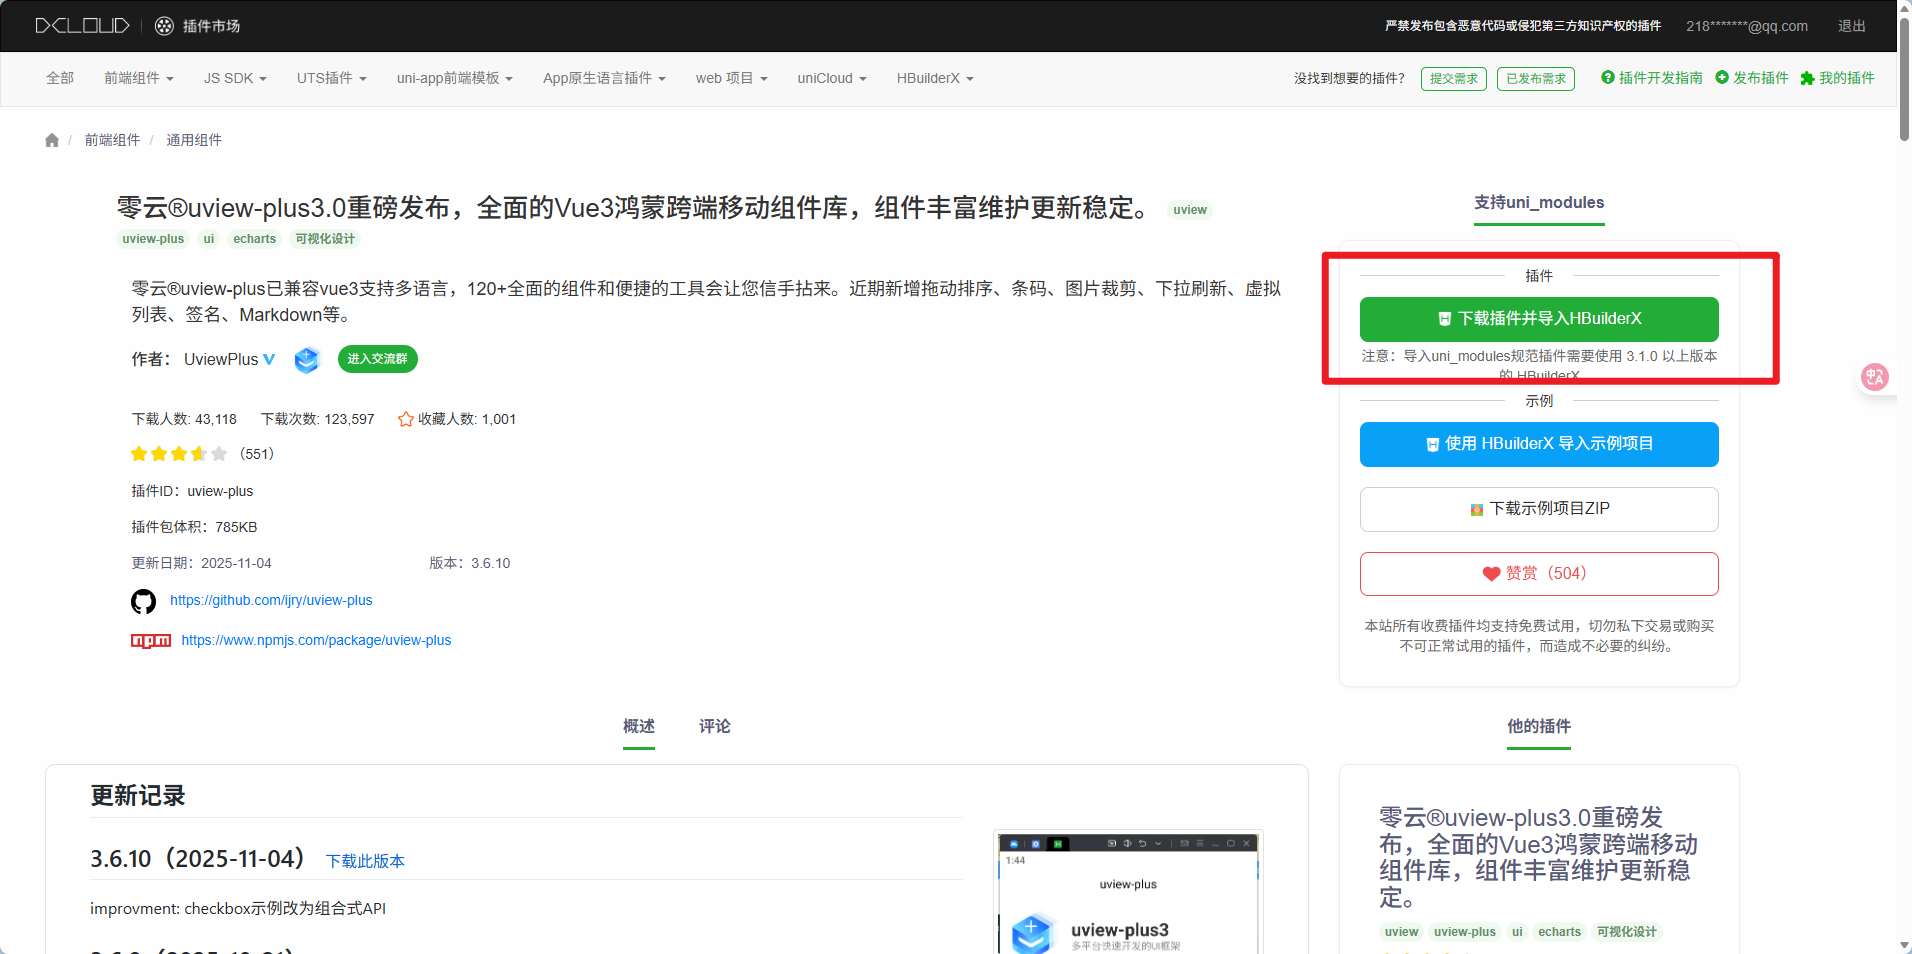Go to home breadcrumb icon
The width and height of the screenshot is (1912, 954).
click(x=52, y=140)
